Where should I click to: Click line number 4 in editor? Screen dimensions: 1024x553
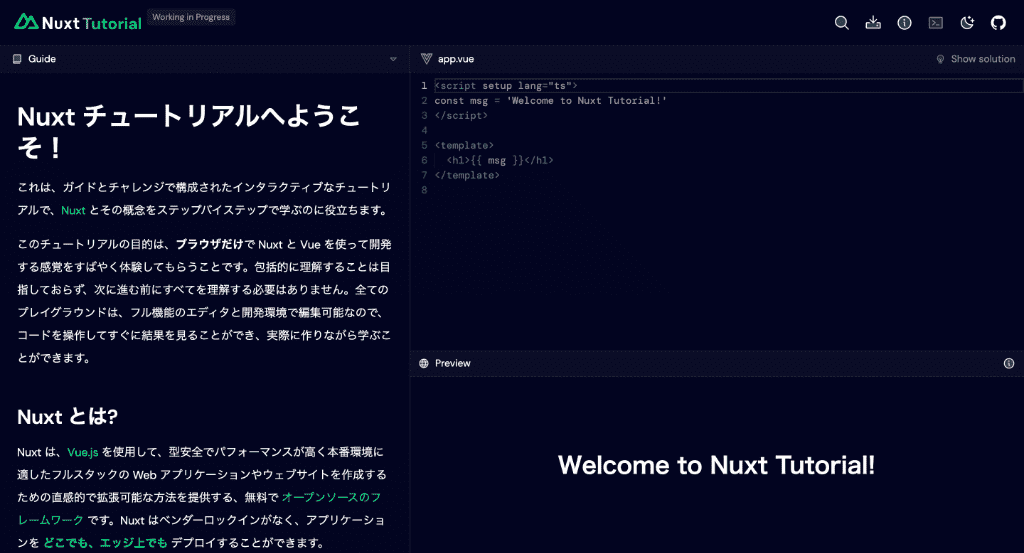pos(424,131)
